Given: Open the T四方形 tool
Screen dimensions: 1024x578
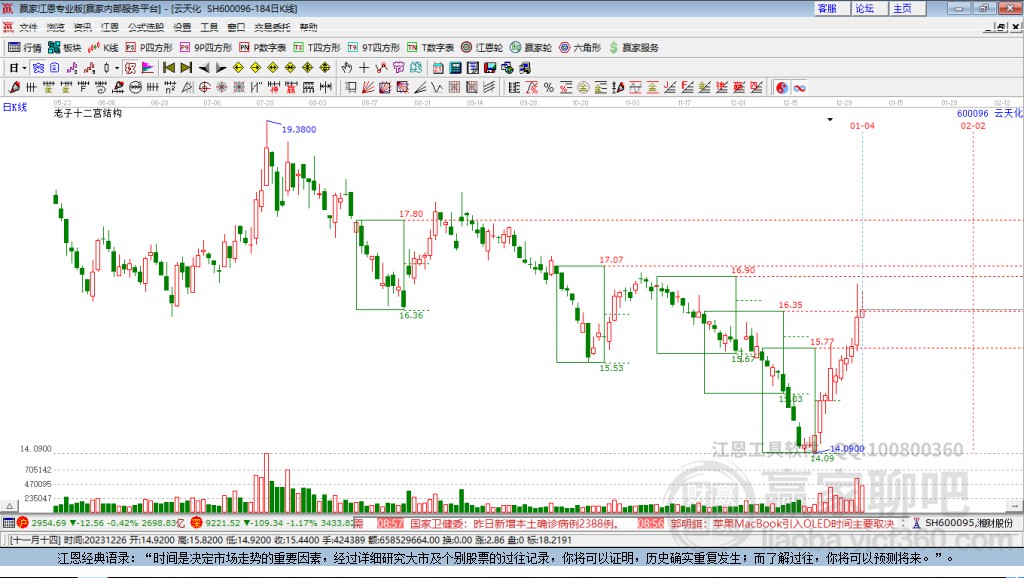Looking at the screenshot, I should point(317,48).
